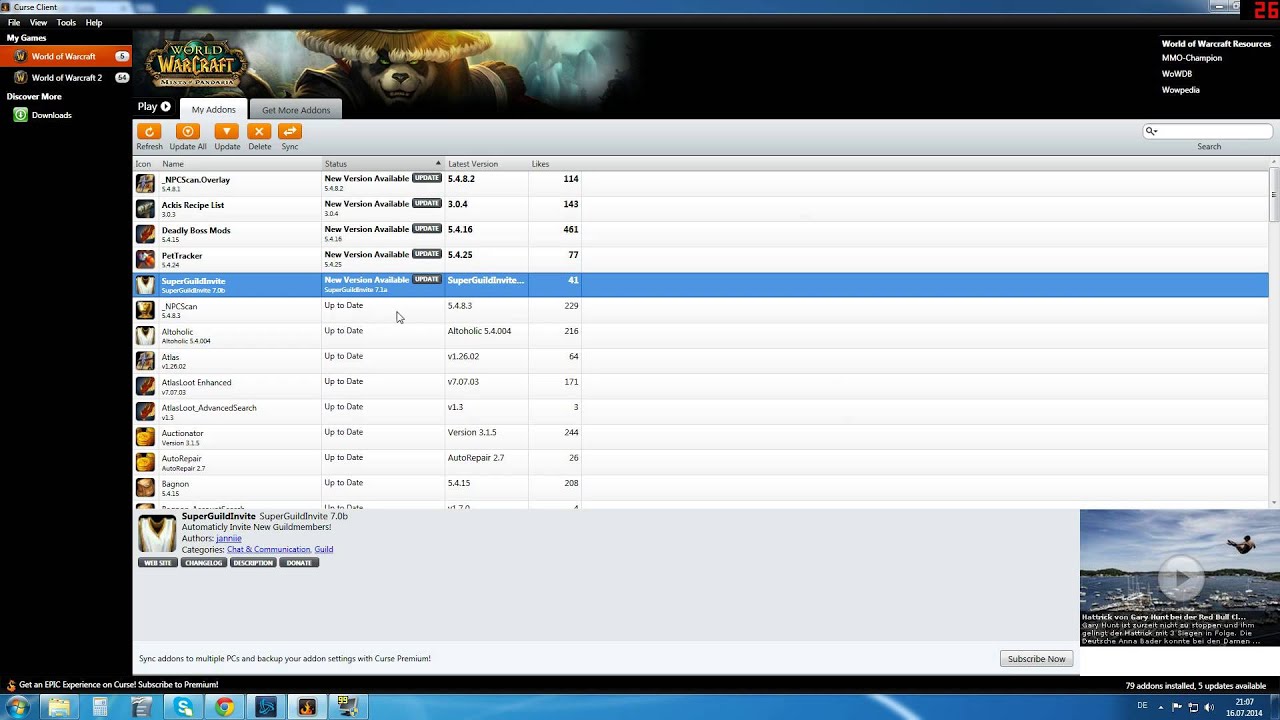Open the MMO-Champion resource link

point(1192,58)
